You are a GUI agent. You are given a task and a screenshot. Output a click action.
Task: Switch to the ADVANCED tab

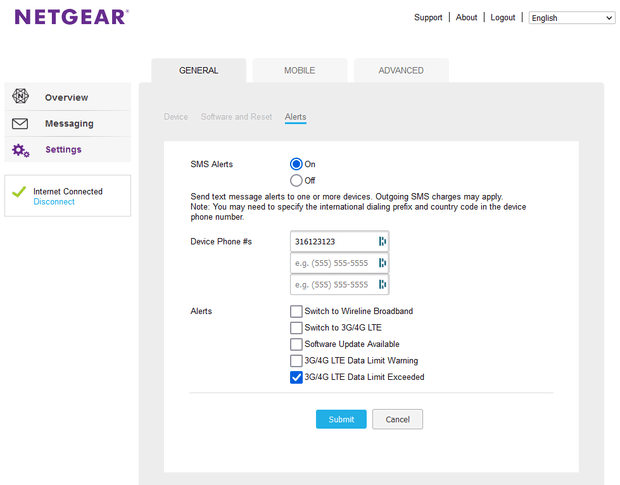pos(401,70)
